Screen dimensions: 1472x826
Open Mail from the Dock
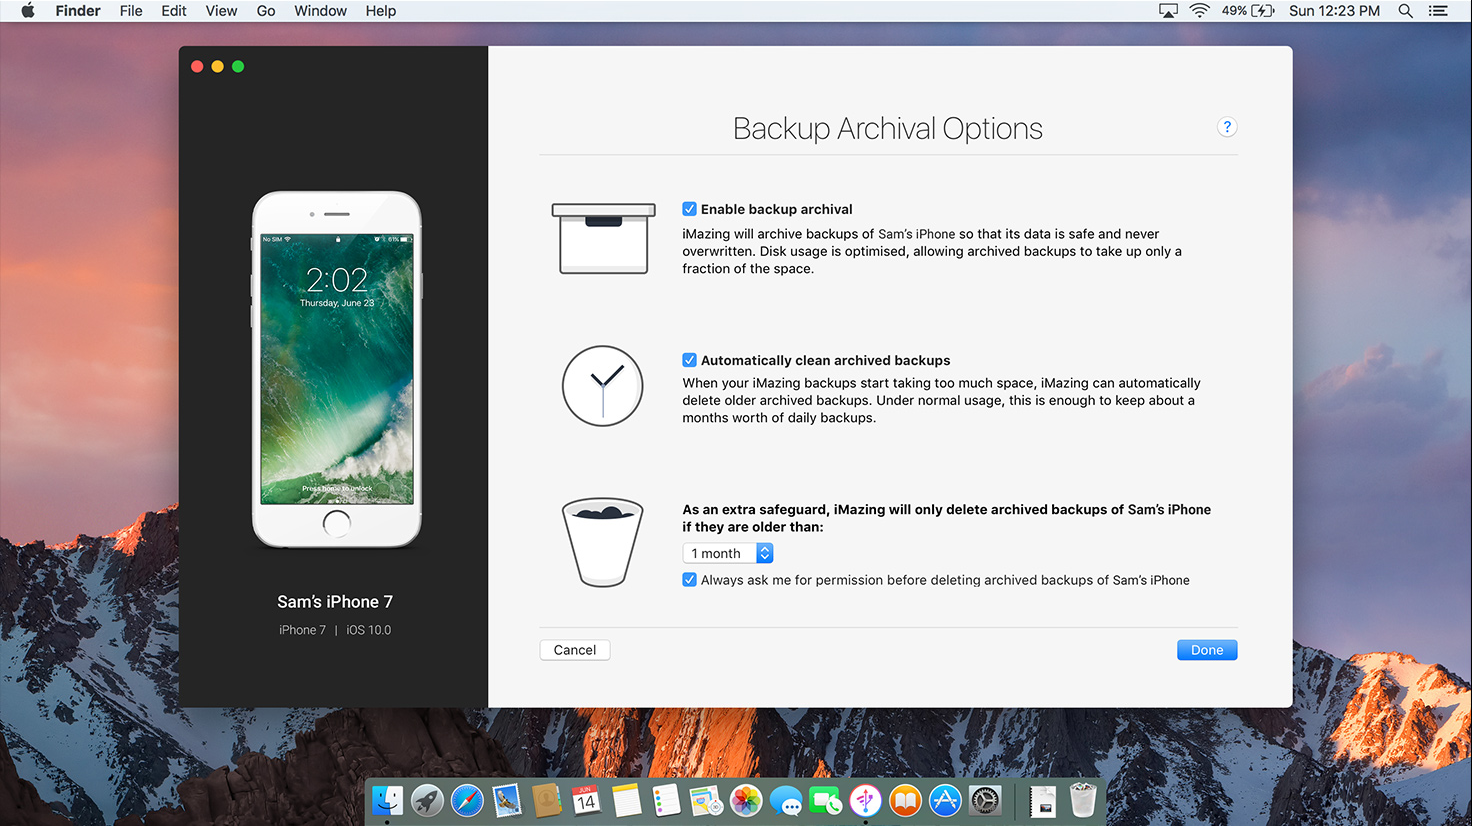click(x=507, y=800)
